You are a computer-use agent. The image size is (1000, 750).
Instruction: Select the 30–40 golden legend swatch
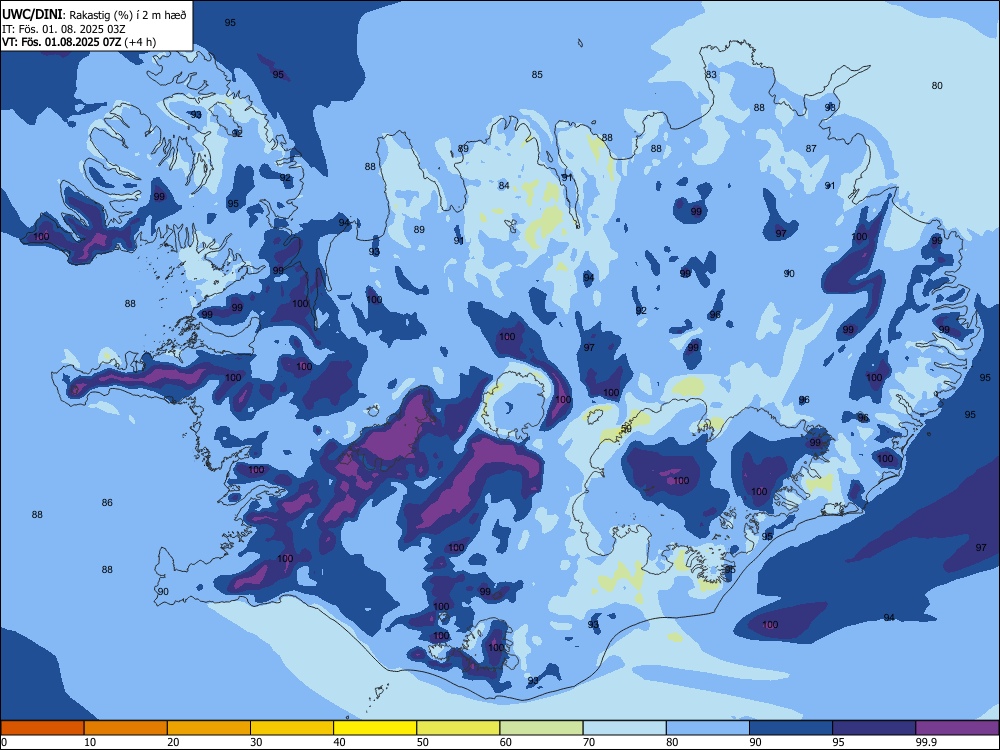point(292,728)
